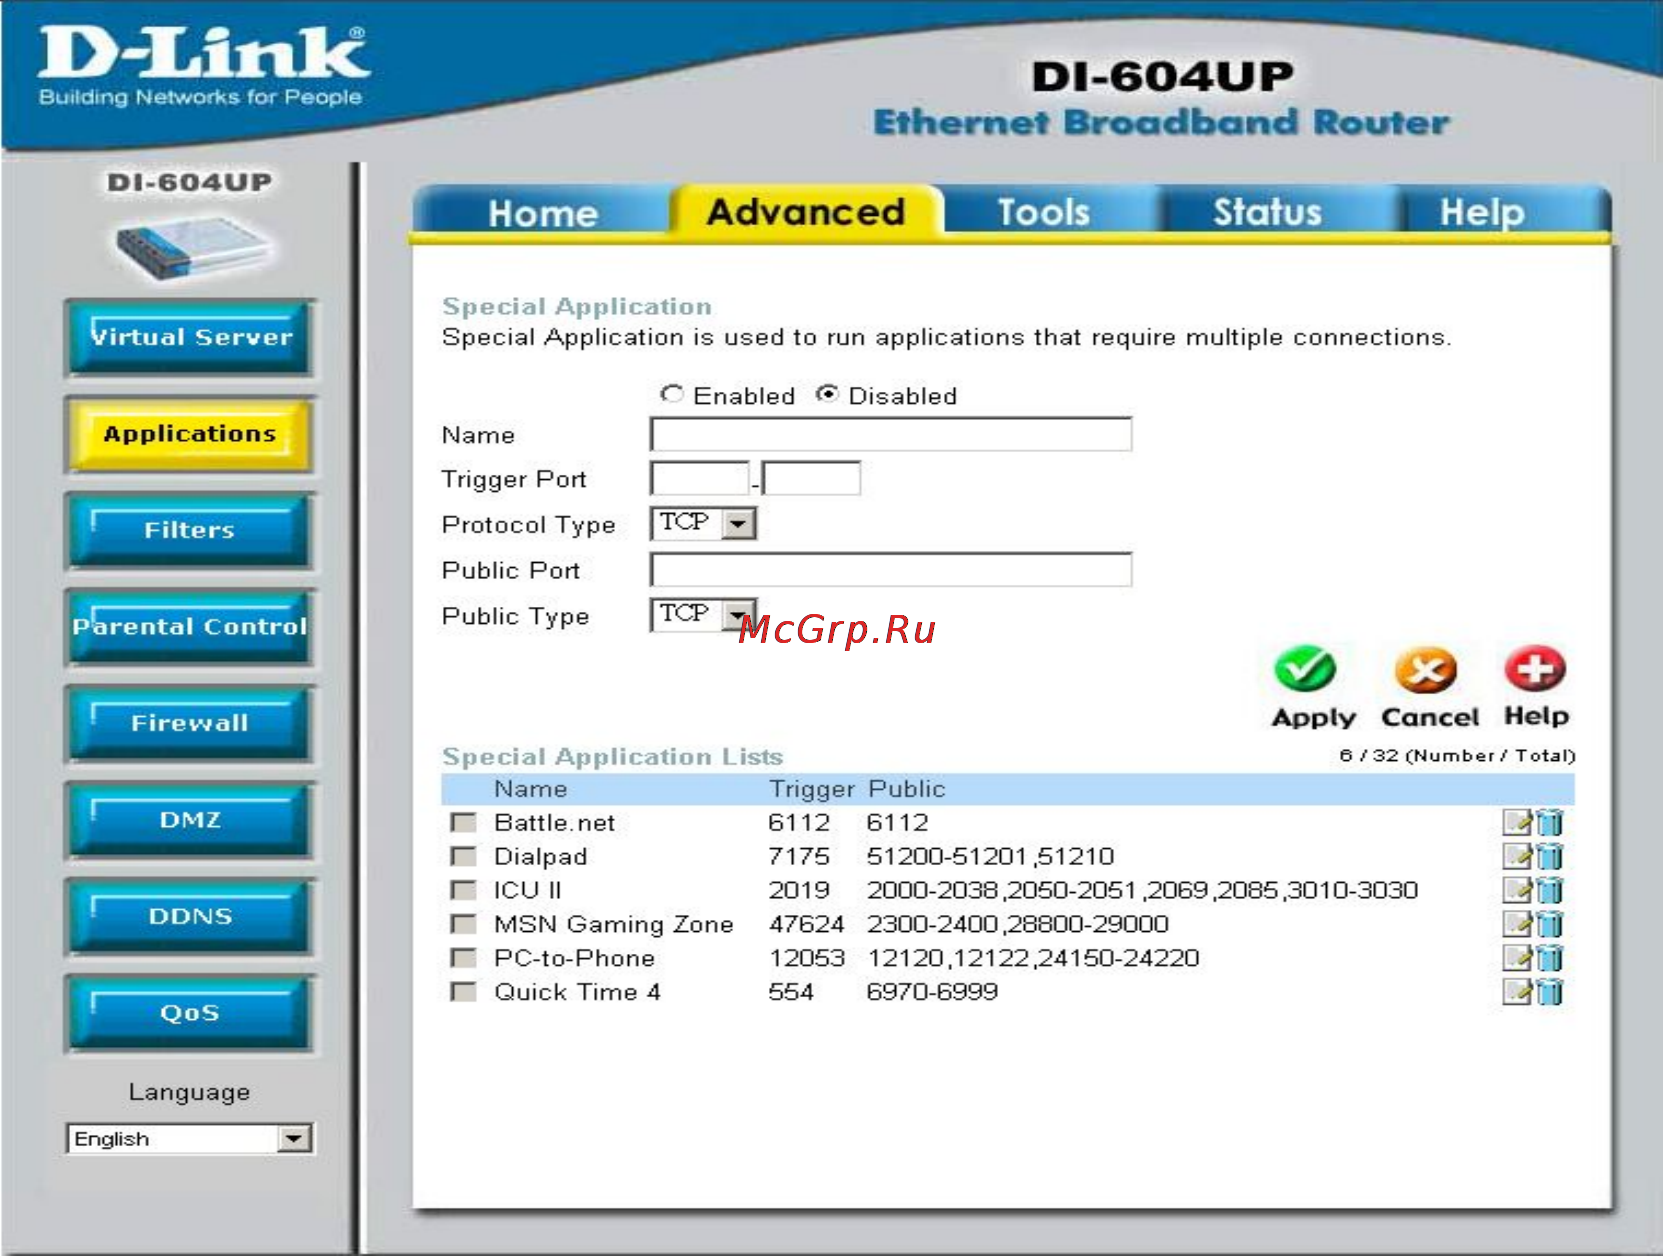This screenshot has height=1256, width=1663.
Task: Click the Public column header
Action: [x=906, y=789]
